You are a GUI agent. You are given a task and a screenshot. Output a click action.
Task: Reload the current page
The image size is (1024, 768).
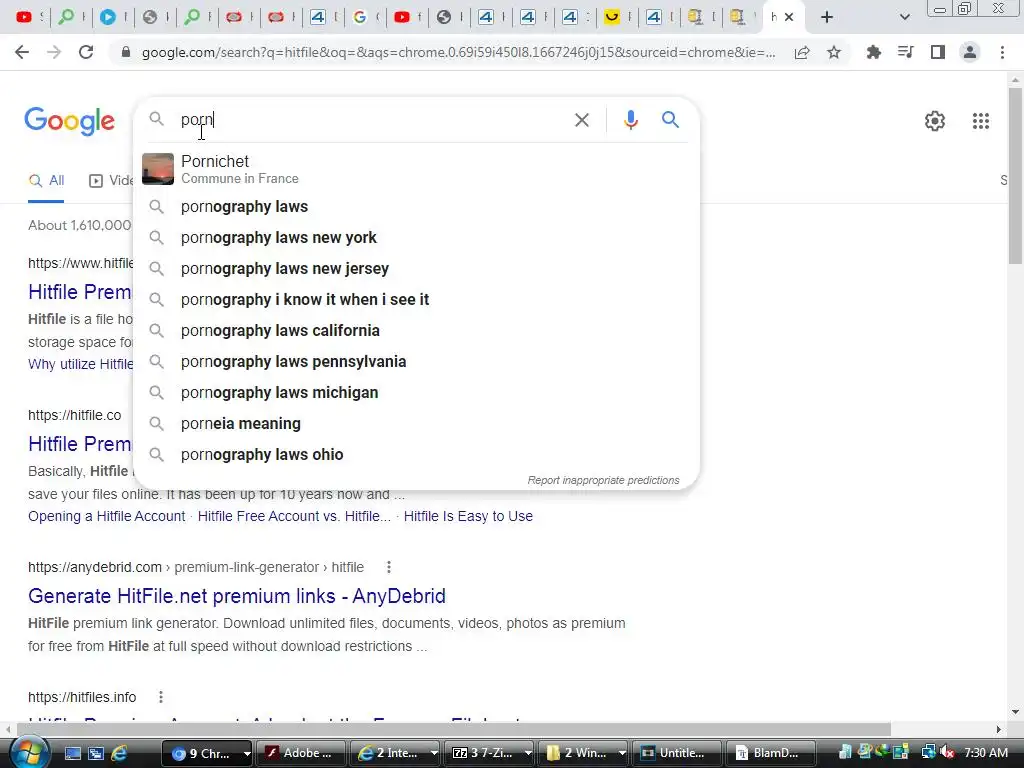(x=86, y=52)
